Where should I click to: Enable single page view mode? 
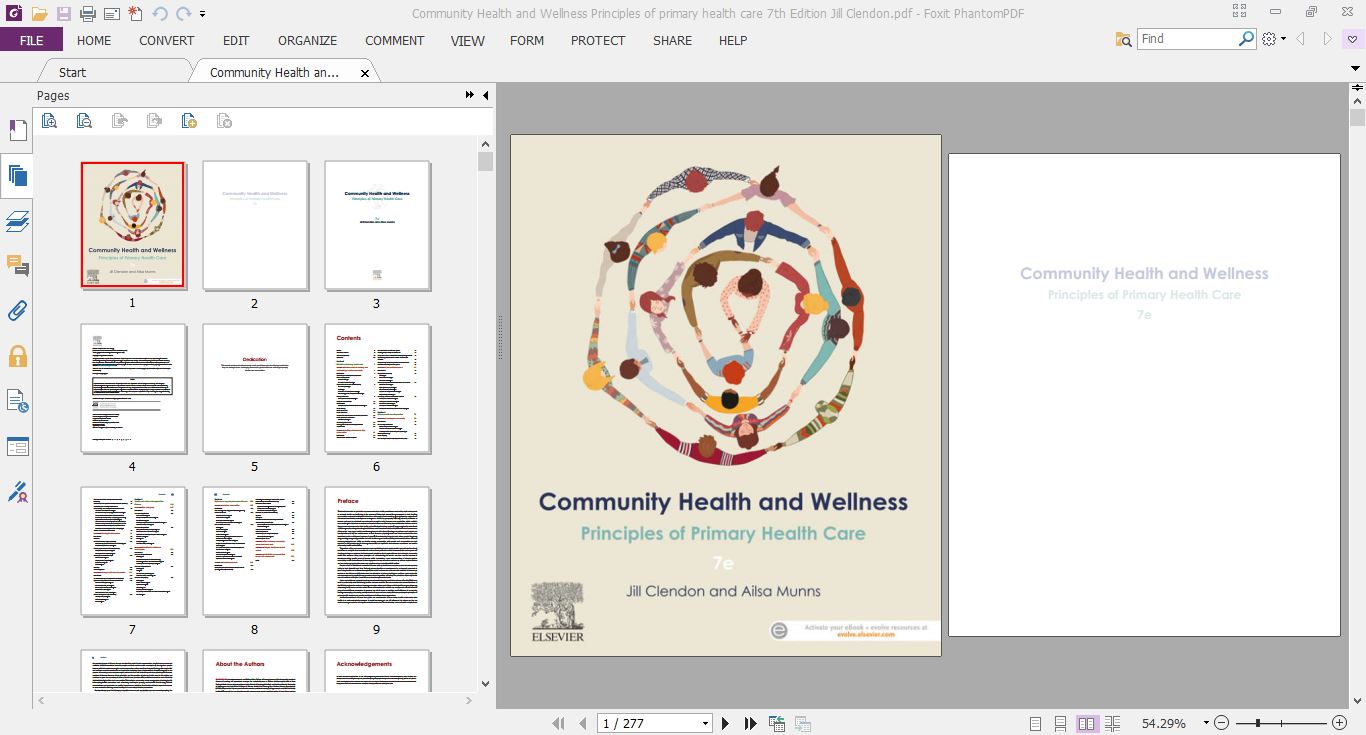[1035, 723]
